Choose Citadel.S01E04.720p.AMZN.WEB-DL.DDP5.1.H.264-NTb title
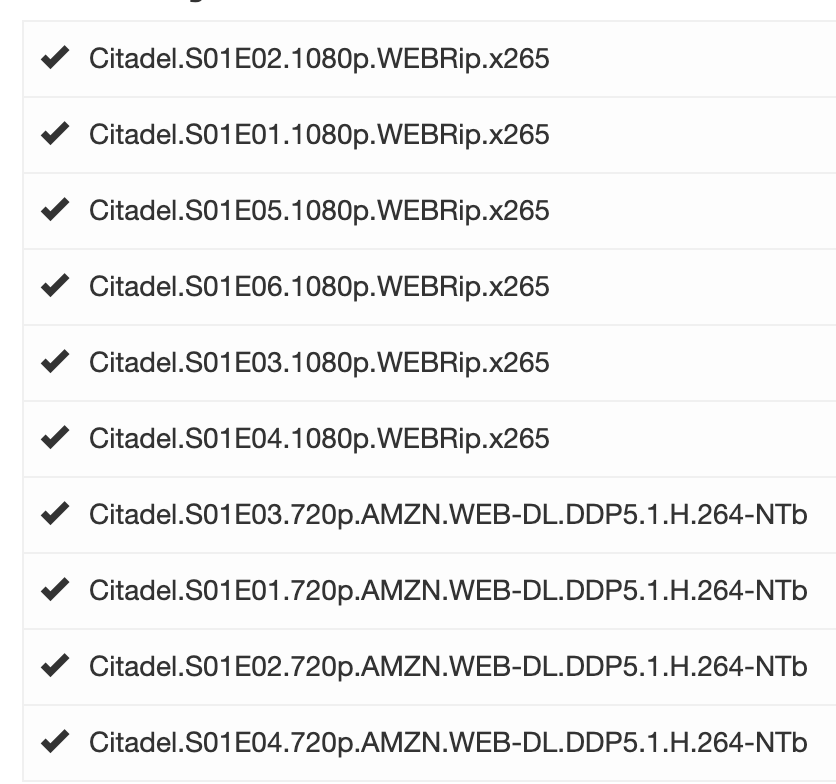Screen dimensions: 836x784 pyautogui.click(x=448, y=743)
